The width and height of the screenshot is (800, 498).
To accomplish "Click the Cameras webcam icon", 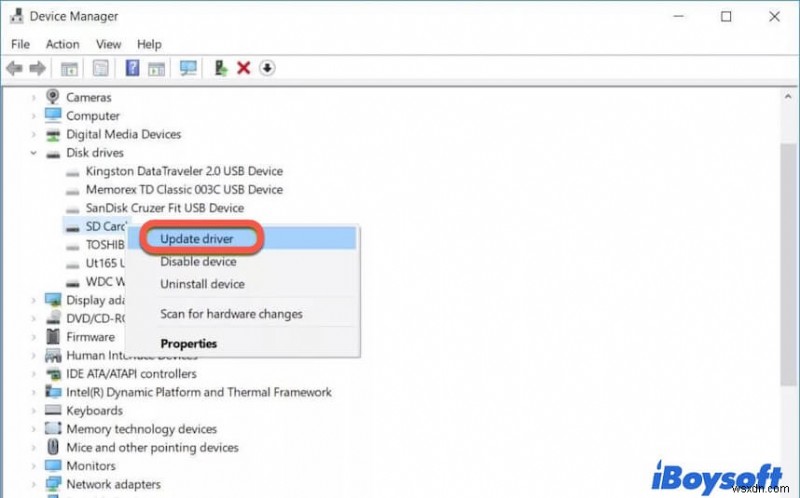I will (x=53, y=96).
